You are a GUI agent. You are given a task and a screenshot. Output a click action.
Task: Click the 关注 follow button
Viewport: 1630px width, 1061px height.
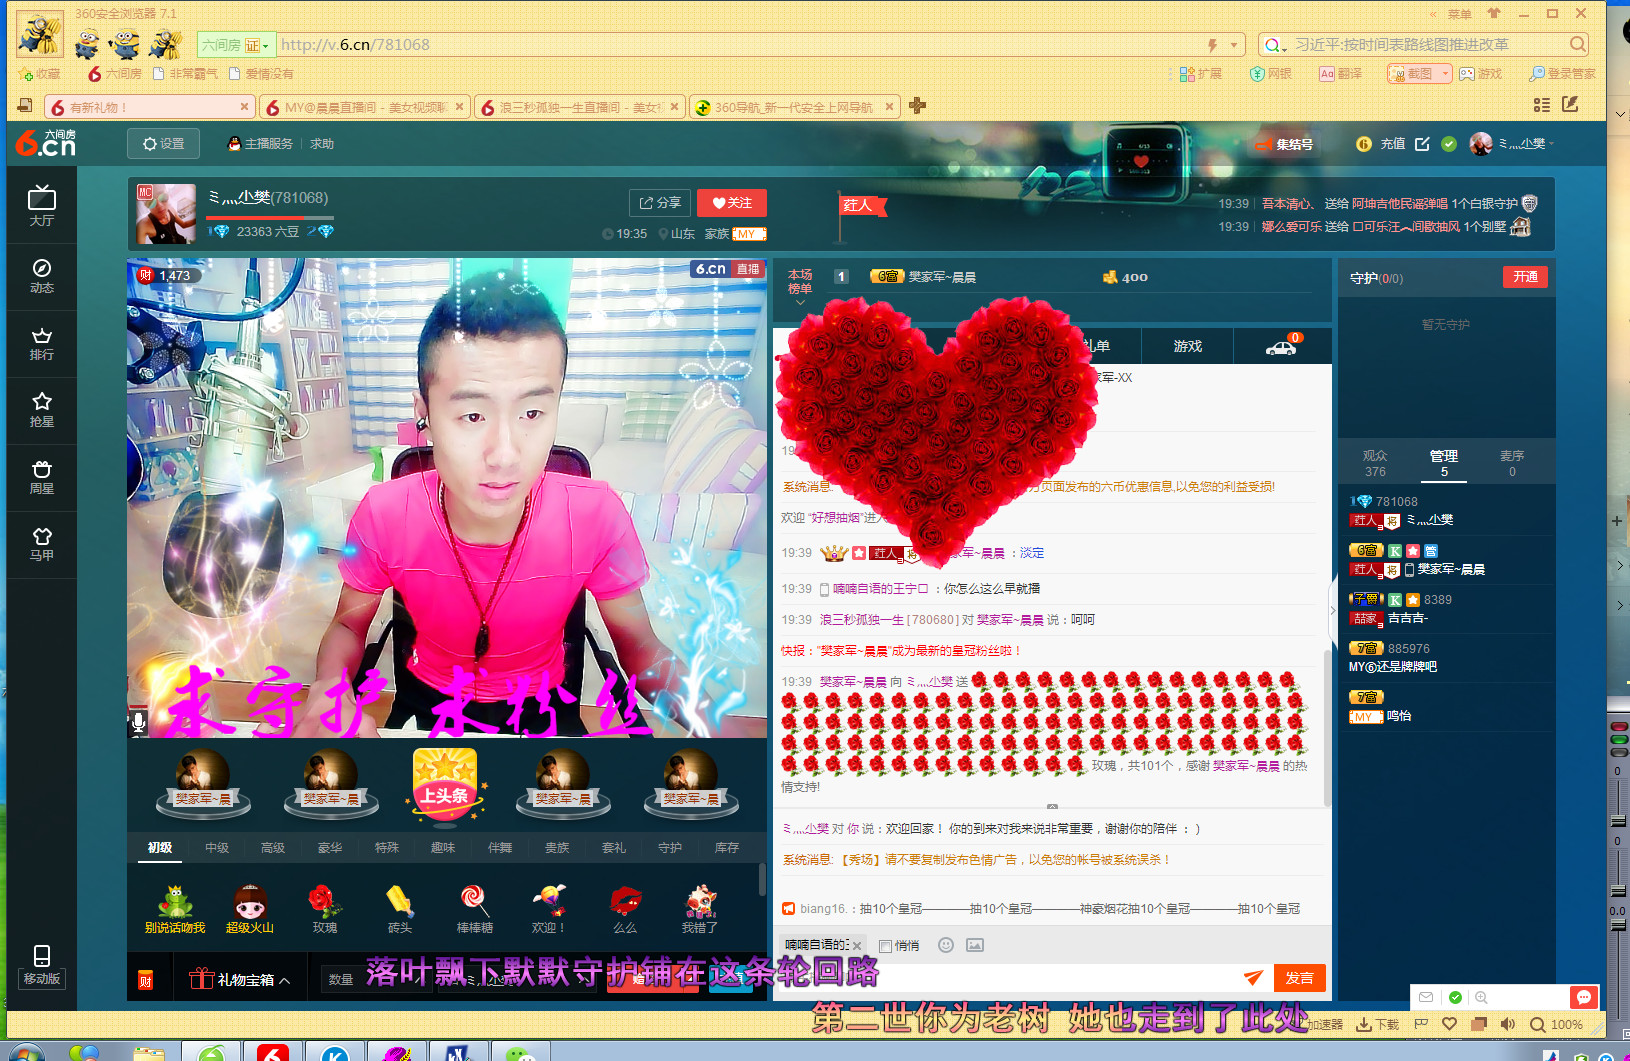pos(731,203)
